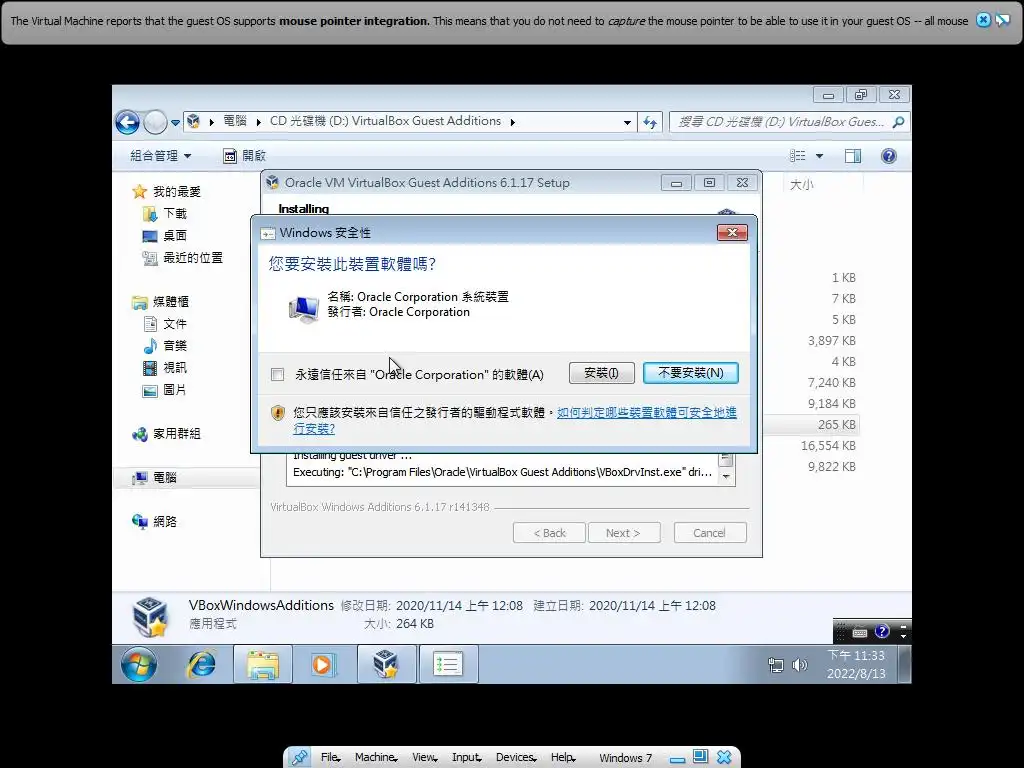This screenshot has width=1024, height=768.
Task: Expand address bar history dropdown
Action: [627, 122]
